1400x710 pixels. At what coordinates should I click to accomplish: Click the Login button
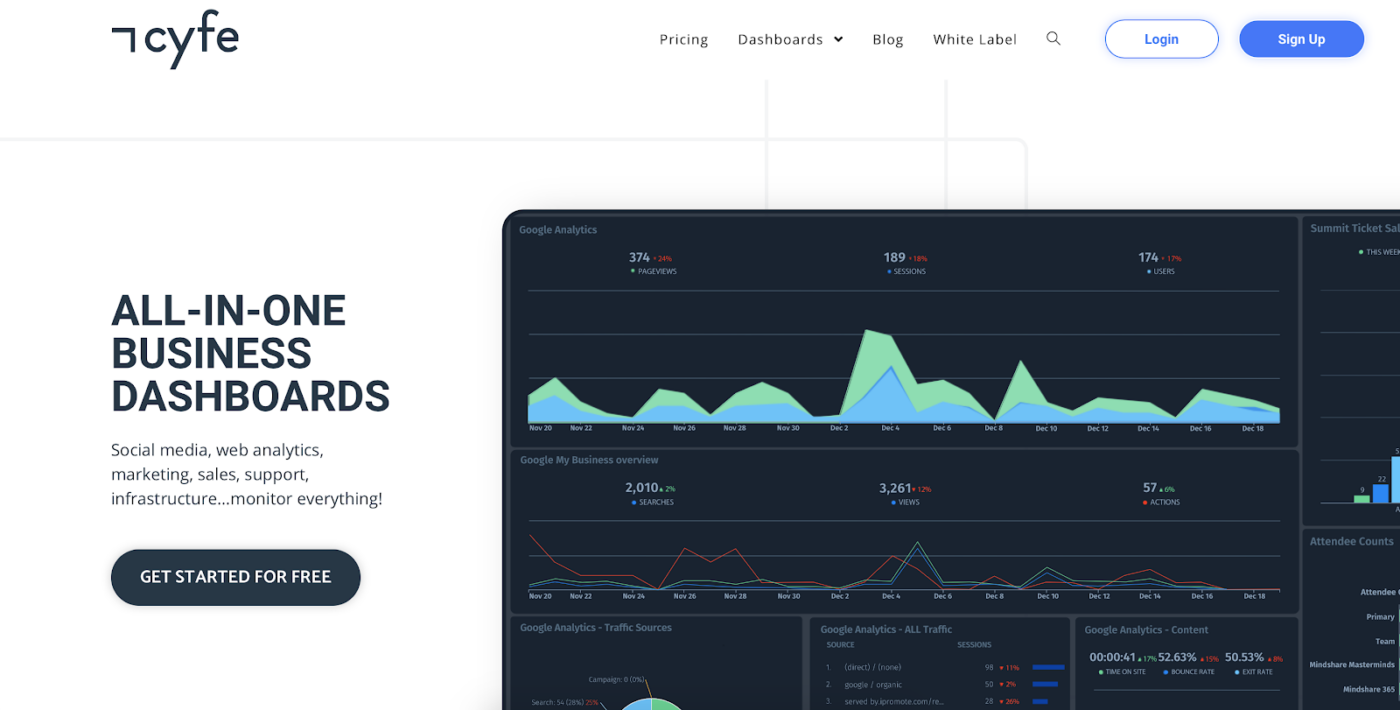click(1161, 39)
